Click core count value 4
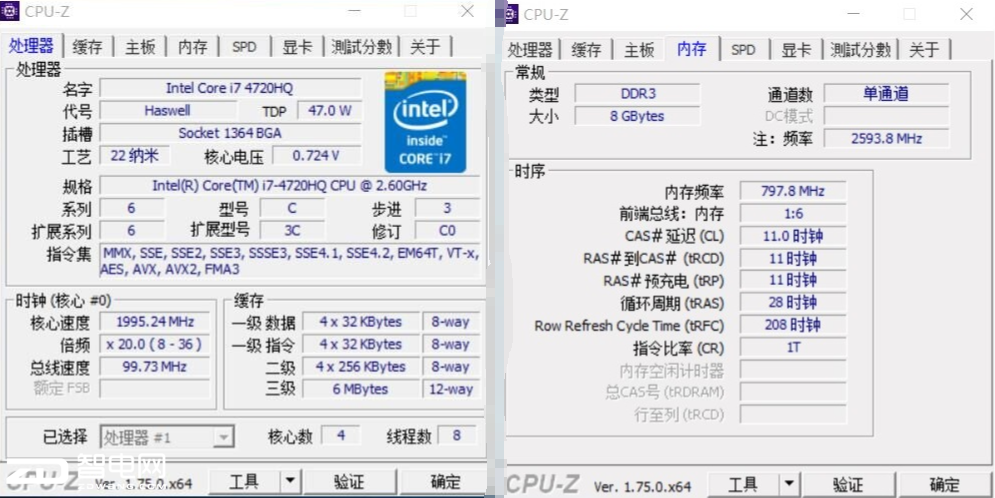The image size is (995, 498). click(x=341, y=435)
